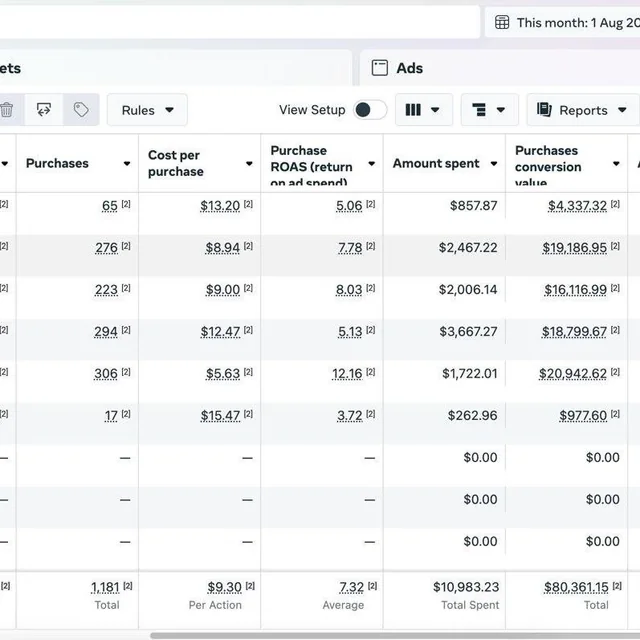Click conversion value $977.60

tap(583, 416)
